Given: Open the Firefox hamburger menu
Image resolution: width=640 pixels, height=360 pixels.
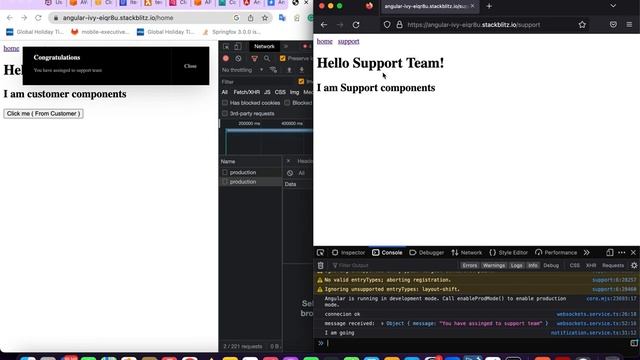Looking at the screenshot, I should [629, 25].
